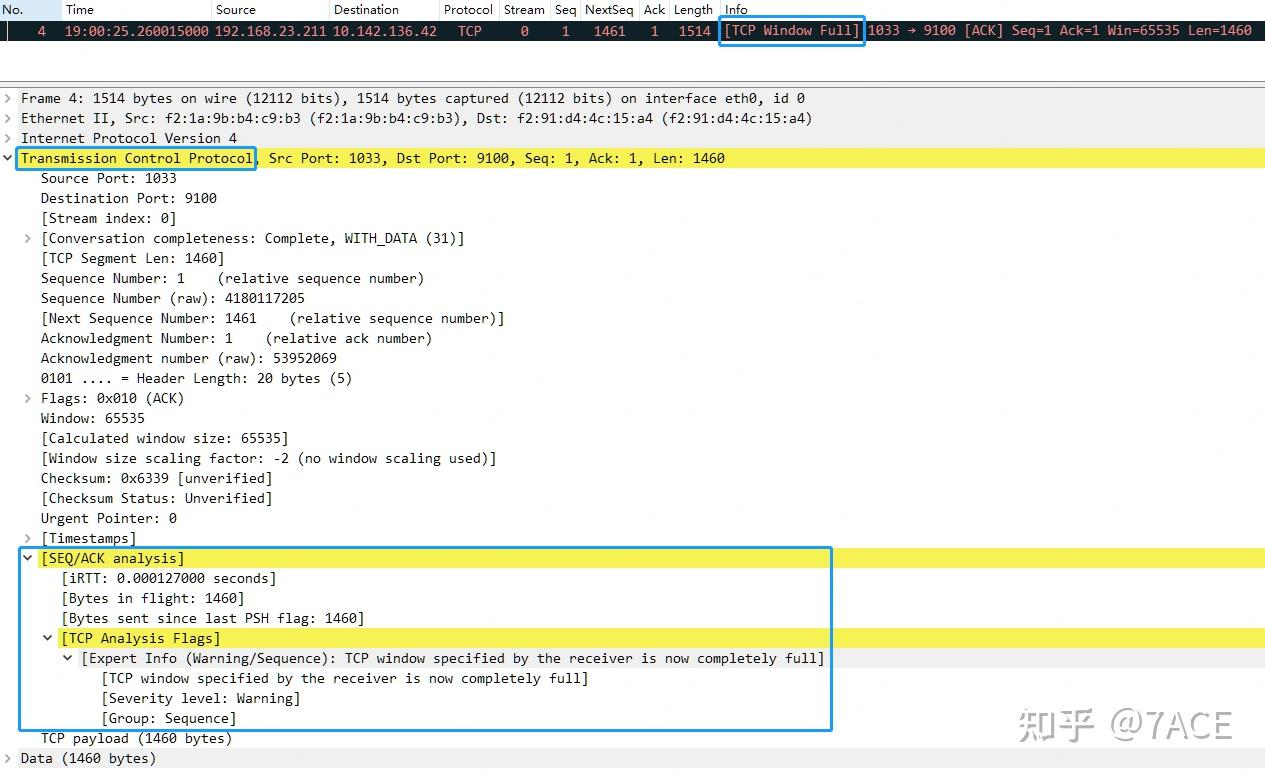
Task: Sort packets by the Time column
Action: 77,9
